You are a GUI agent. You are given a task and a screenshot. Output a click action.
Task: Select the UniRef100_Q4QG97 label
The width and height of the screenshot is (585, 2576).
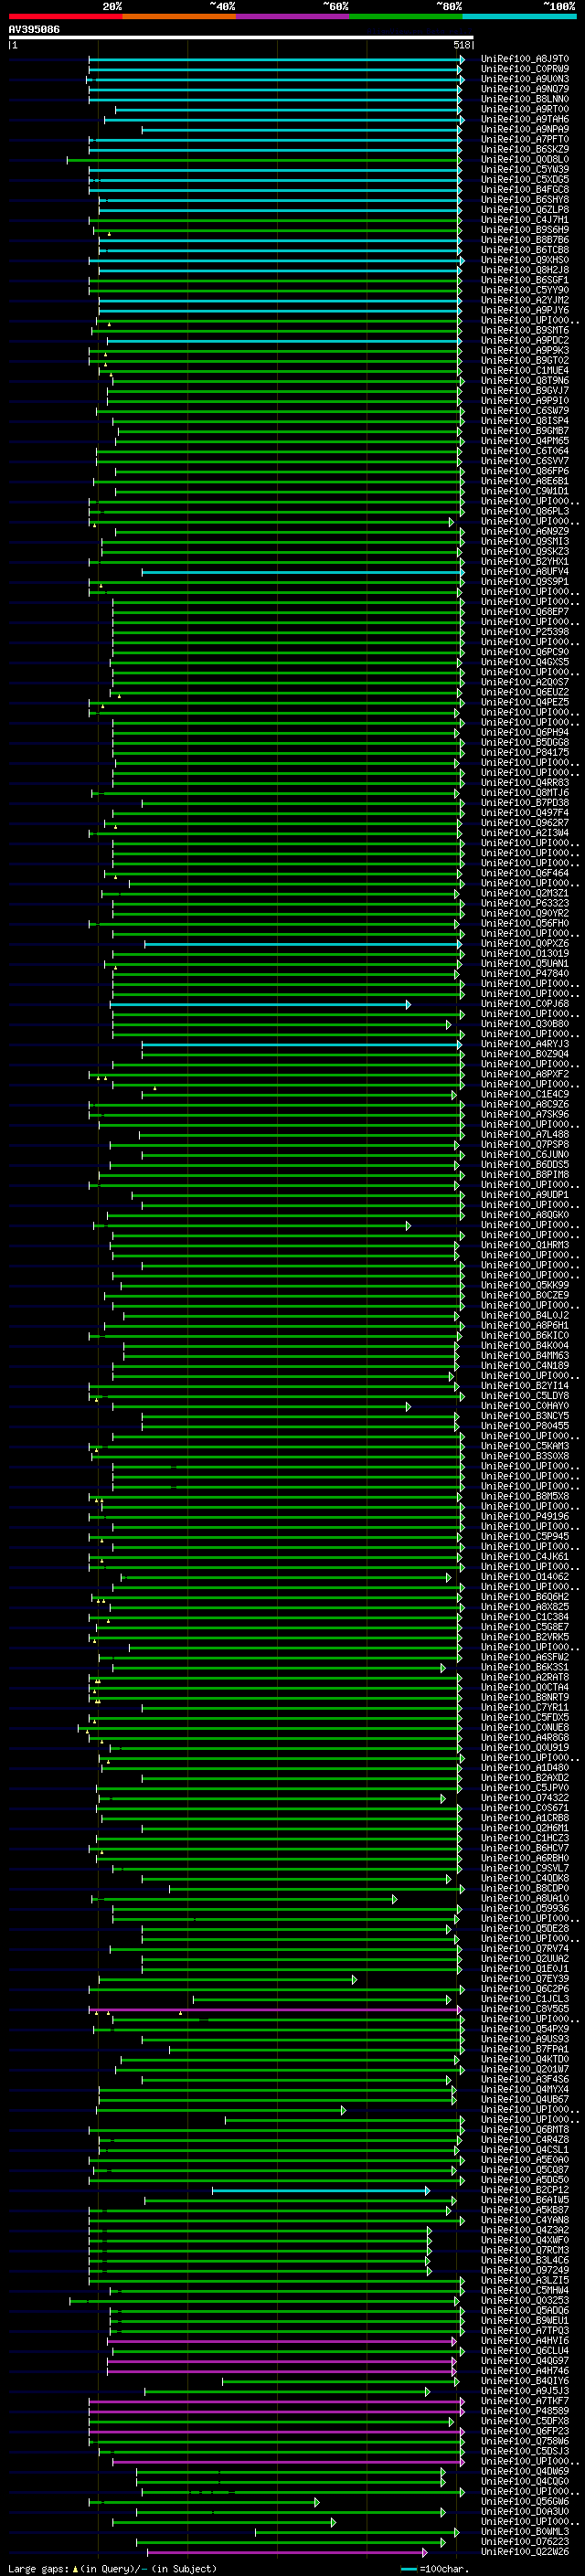(x=524, y=2361)
